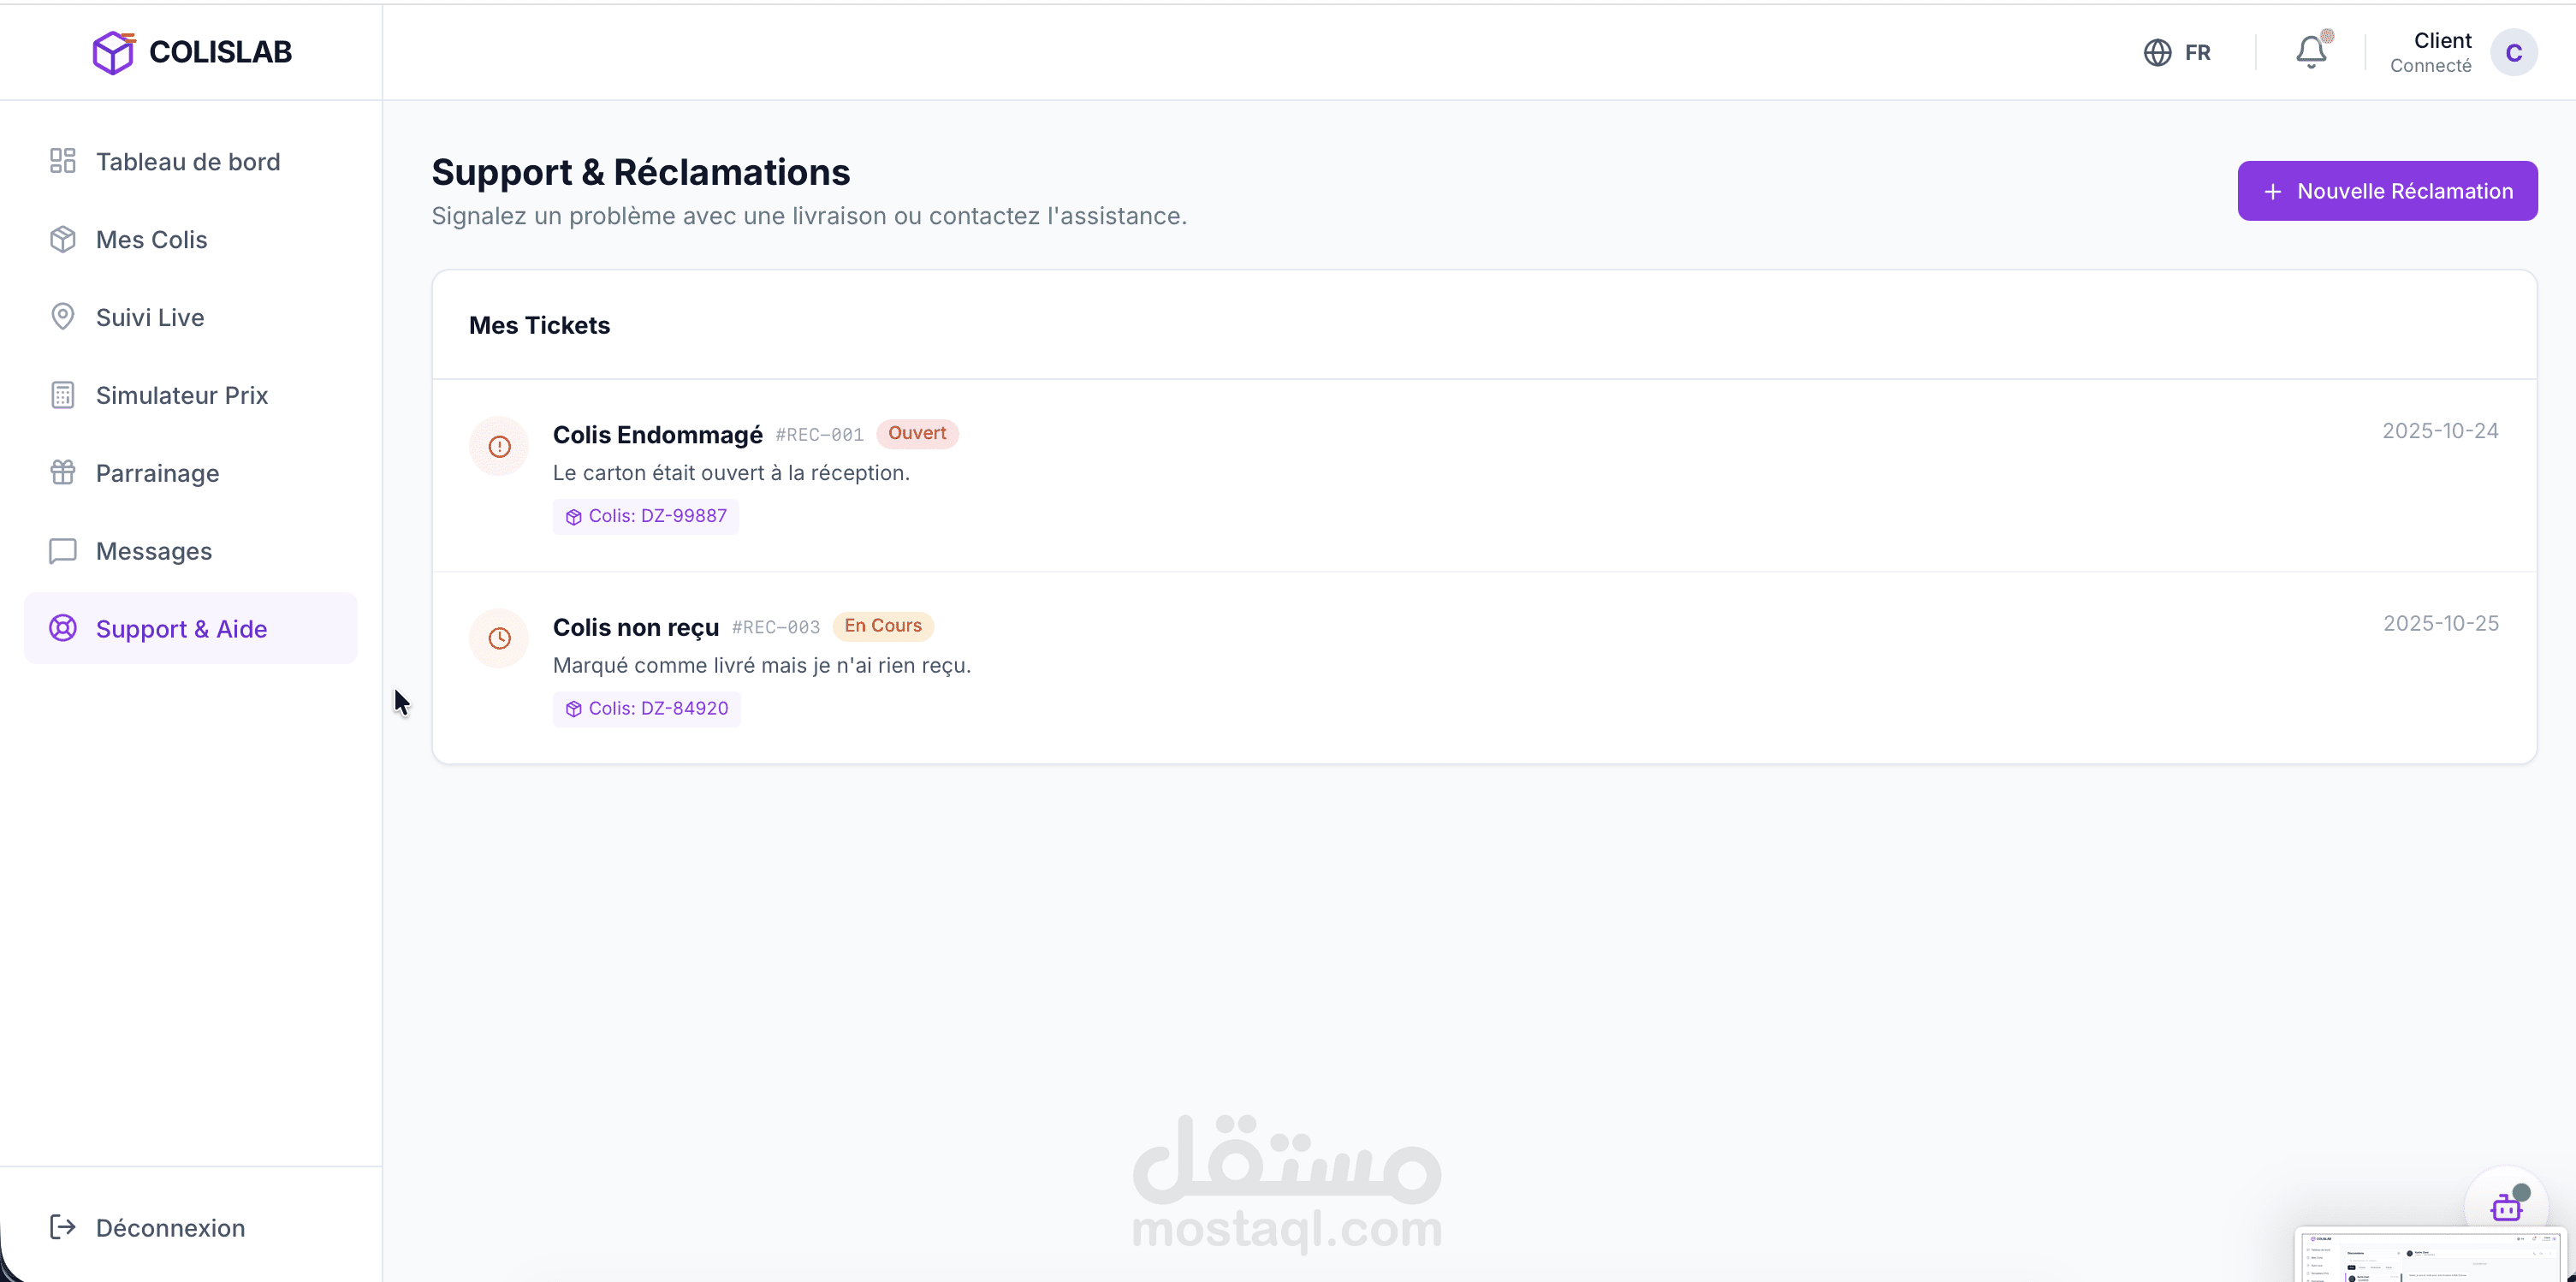
Task: Click the Déconnexion logout arrow icon
Action: click(x=62, y=1227)
